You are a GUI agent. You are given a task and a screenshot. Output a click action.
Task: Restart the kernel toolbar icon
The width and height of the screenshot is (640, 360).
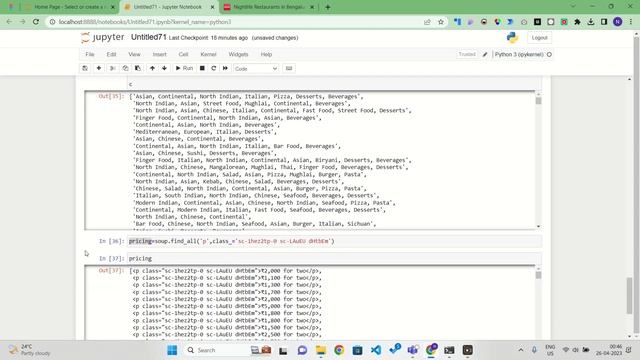click(x=213, y=68)
